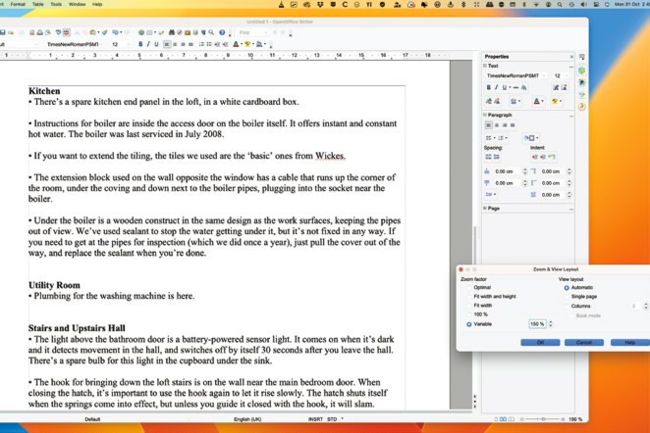This screenshot has width=650, height=433.
Task: Click the Variable zoom percentage field
Action: click(536, 324)
